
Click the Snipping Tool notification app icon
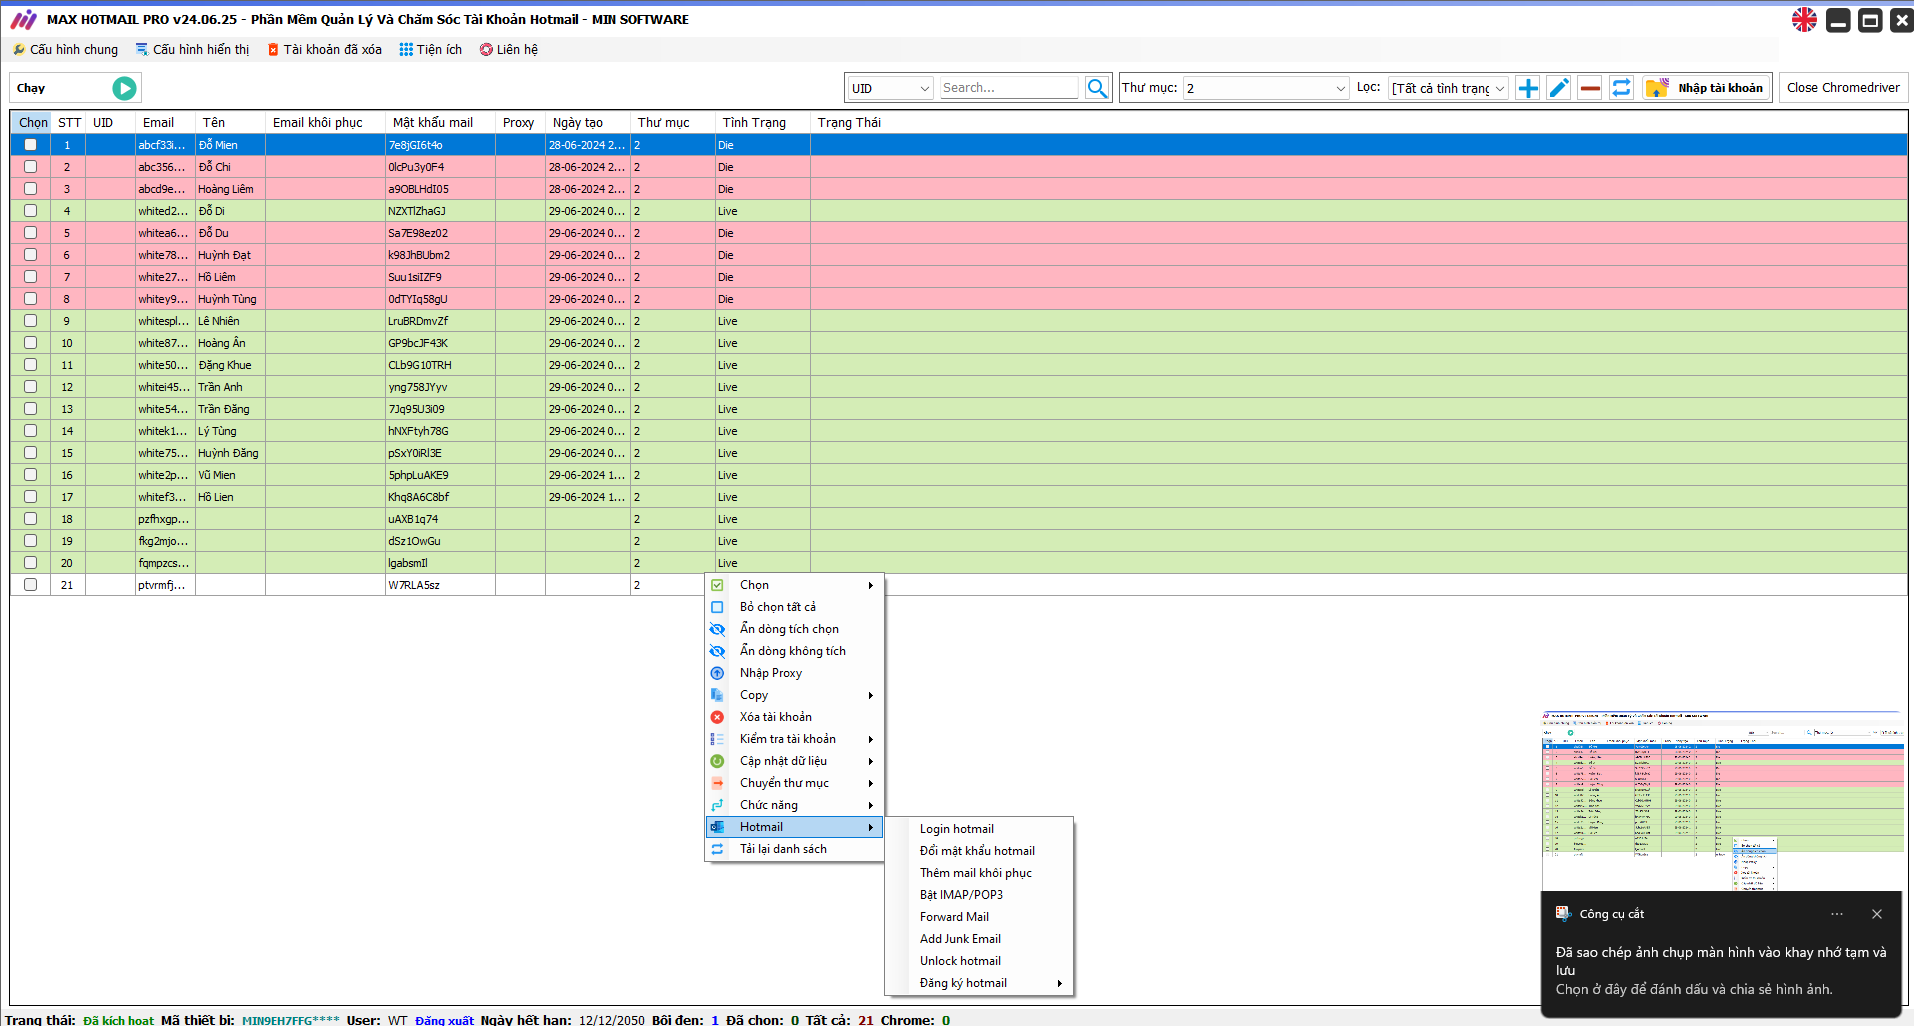pyautogui.click(x=1563, y=913)
